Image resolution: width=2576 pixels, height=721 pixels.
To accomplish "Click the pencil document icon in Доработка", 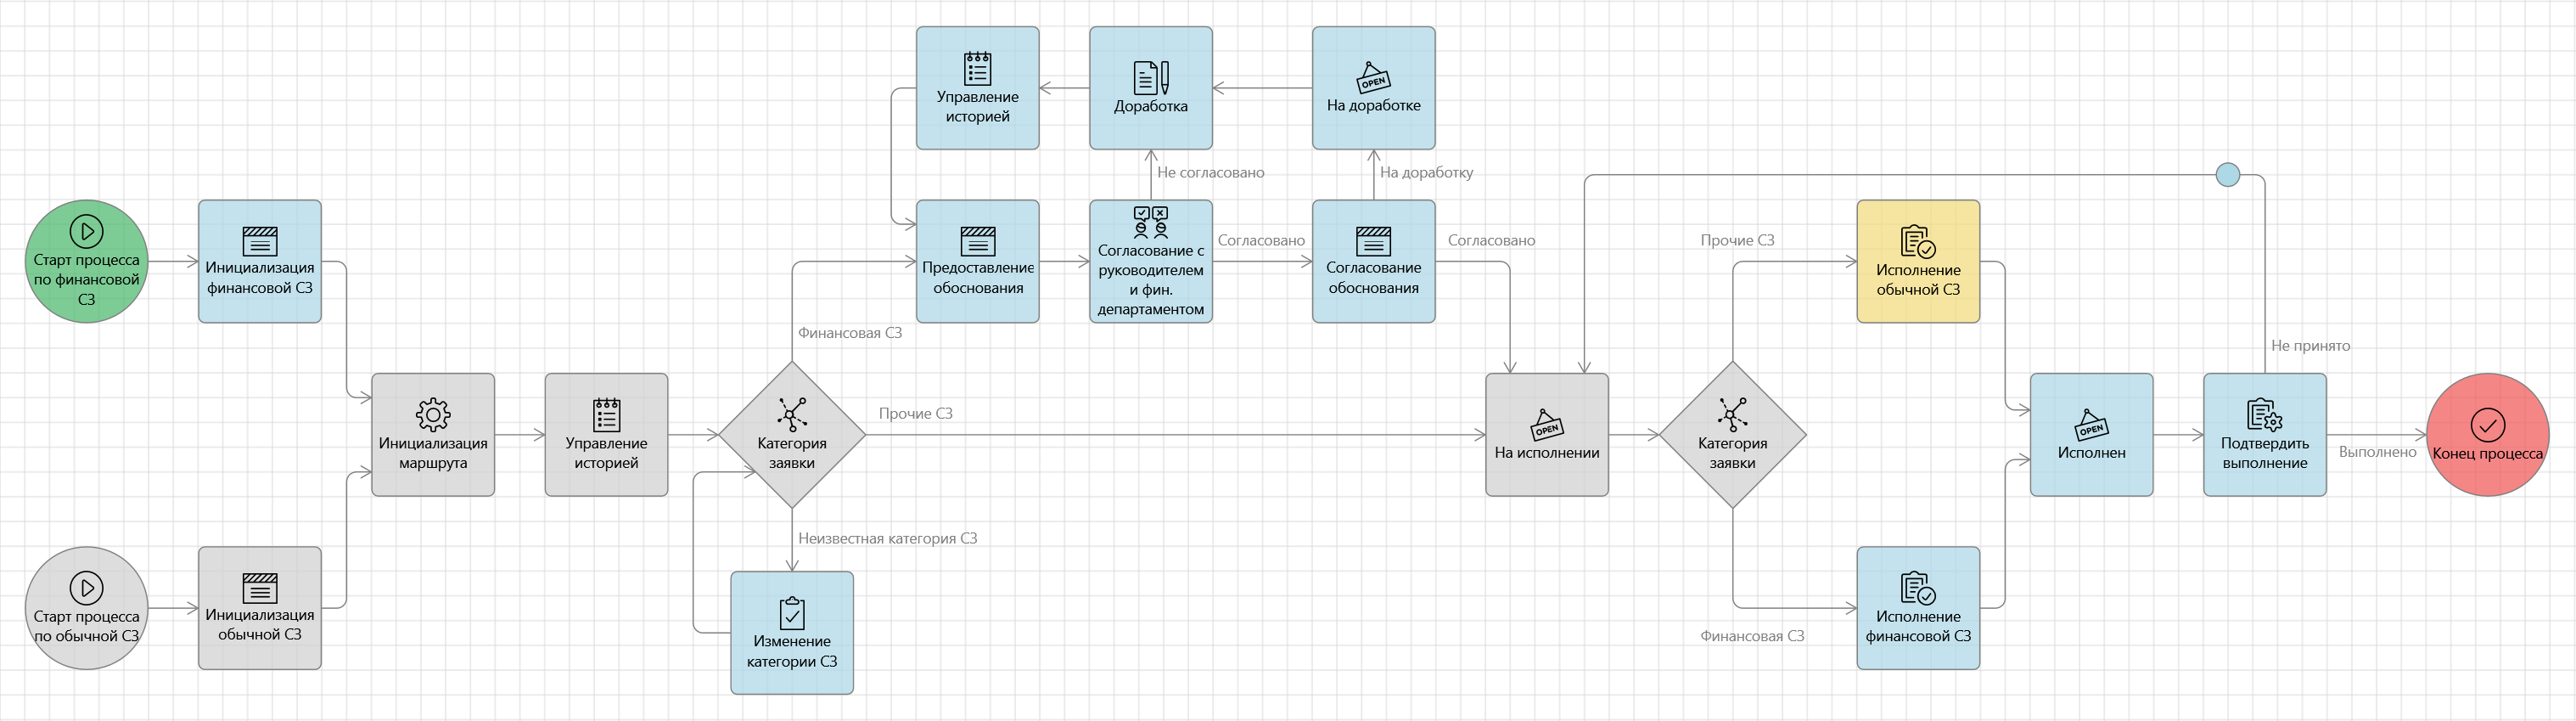I will tap(1150, 77).
